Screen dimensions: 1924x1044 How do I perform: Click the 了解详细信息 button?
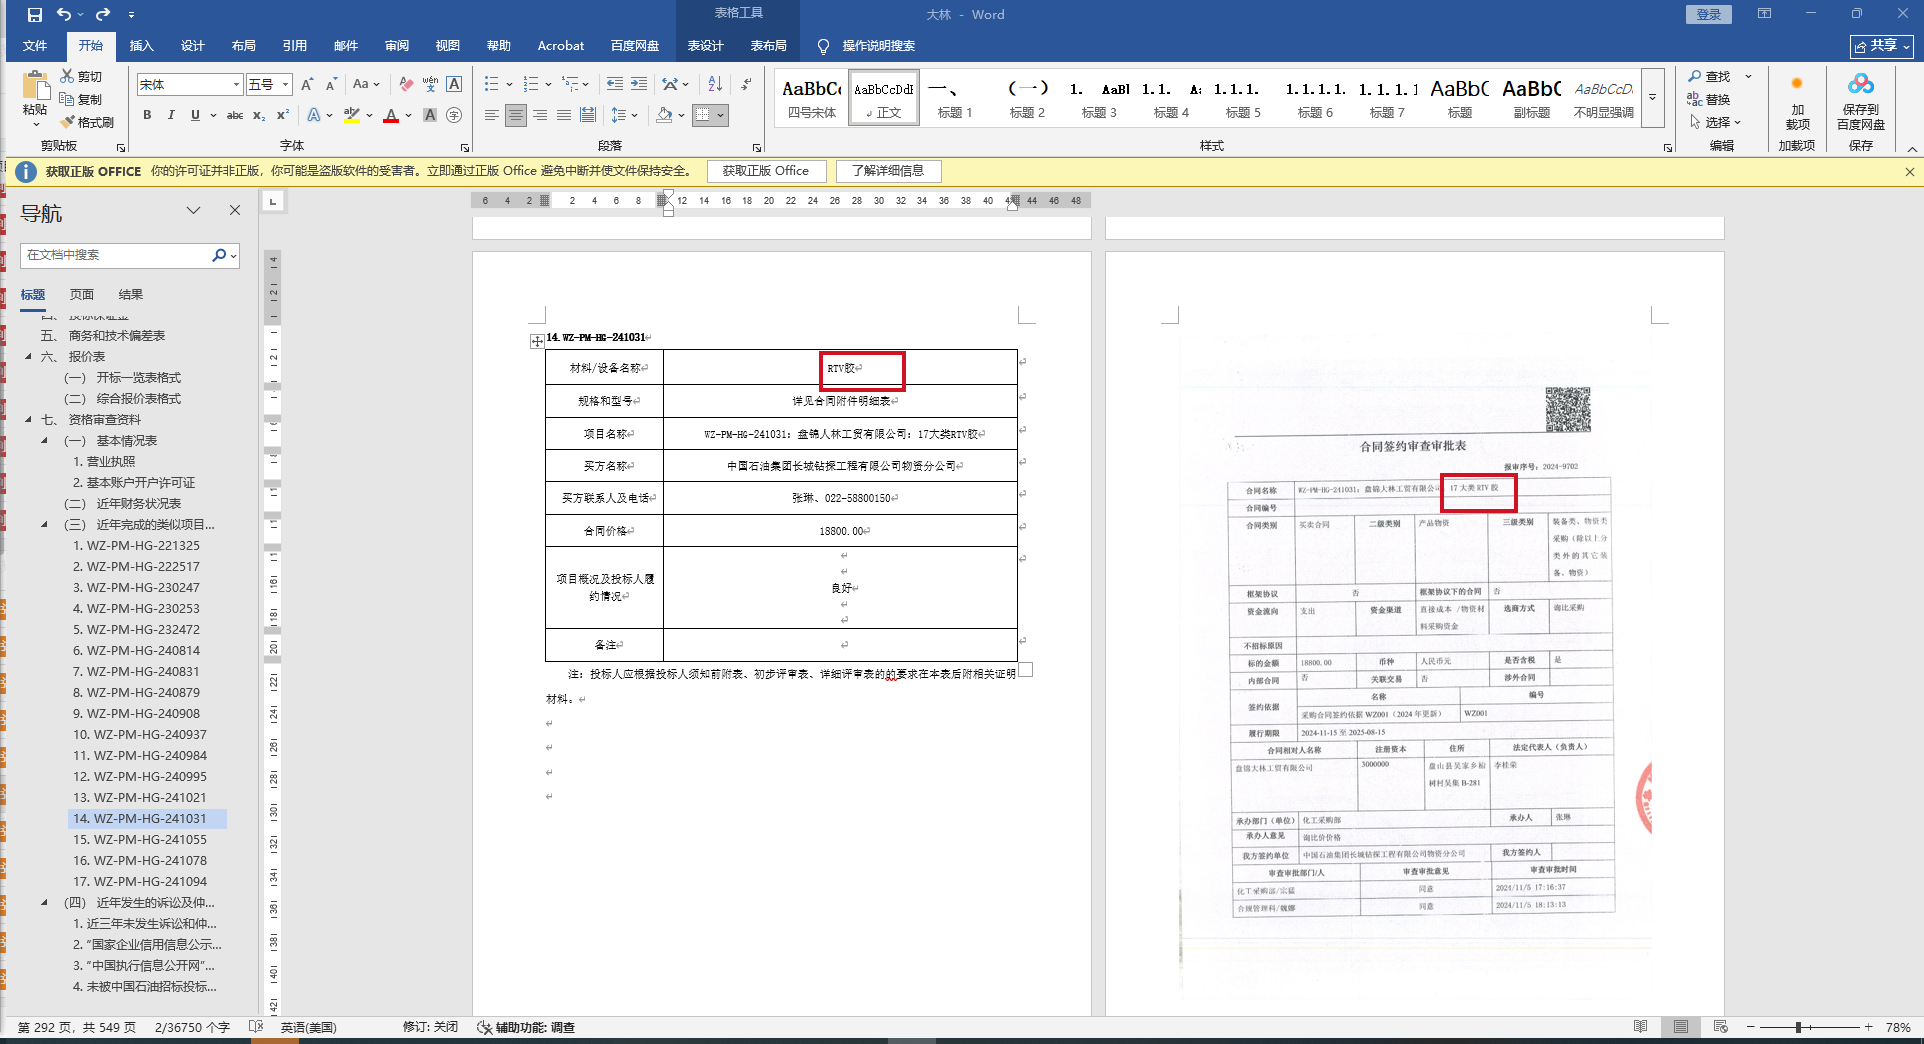point(888,171)
